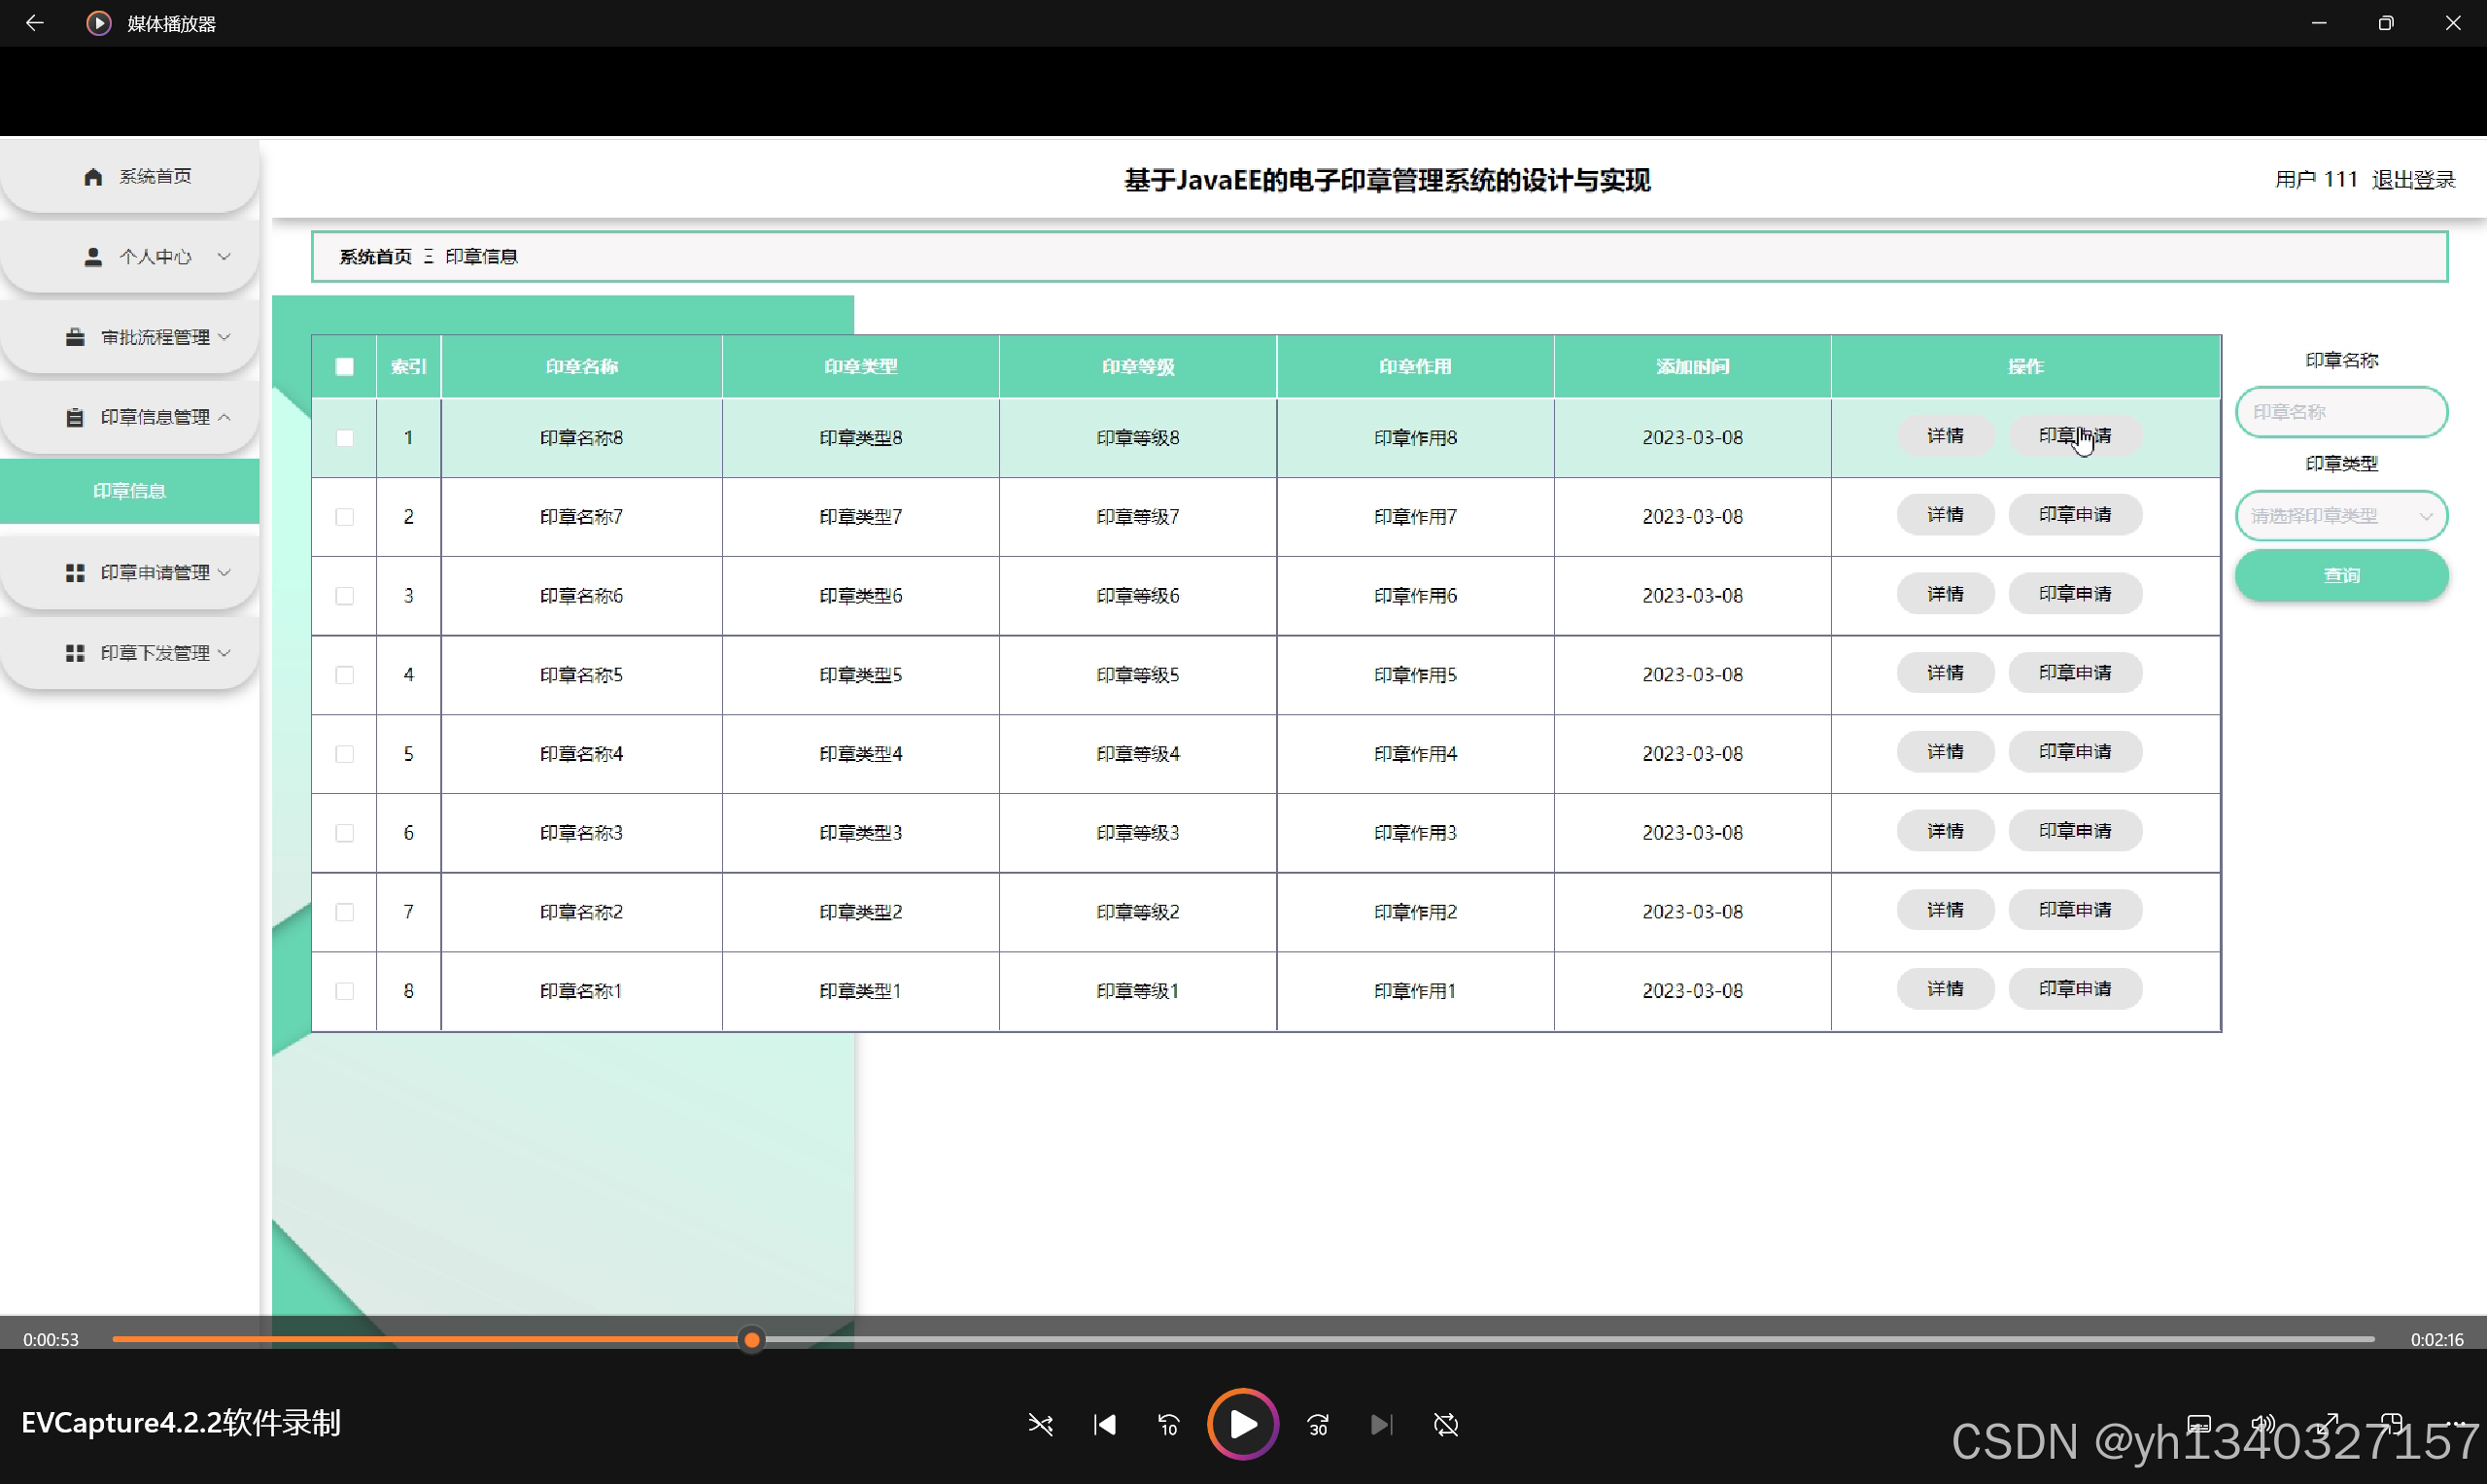This screenshot has width=2487, height=1484.
Task: Click the orange playback position handle
Action: click(x=752, y=1339)
